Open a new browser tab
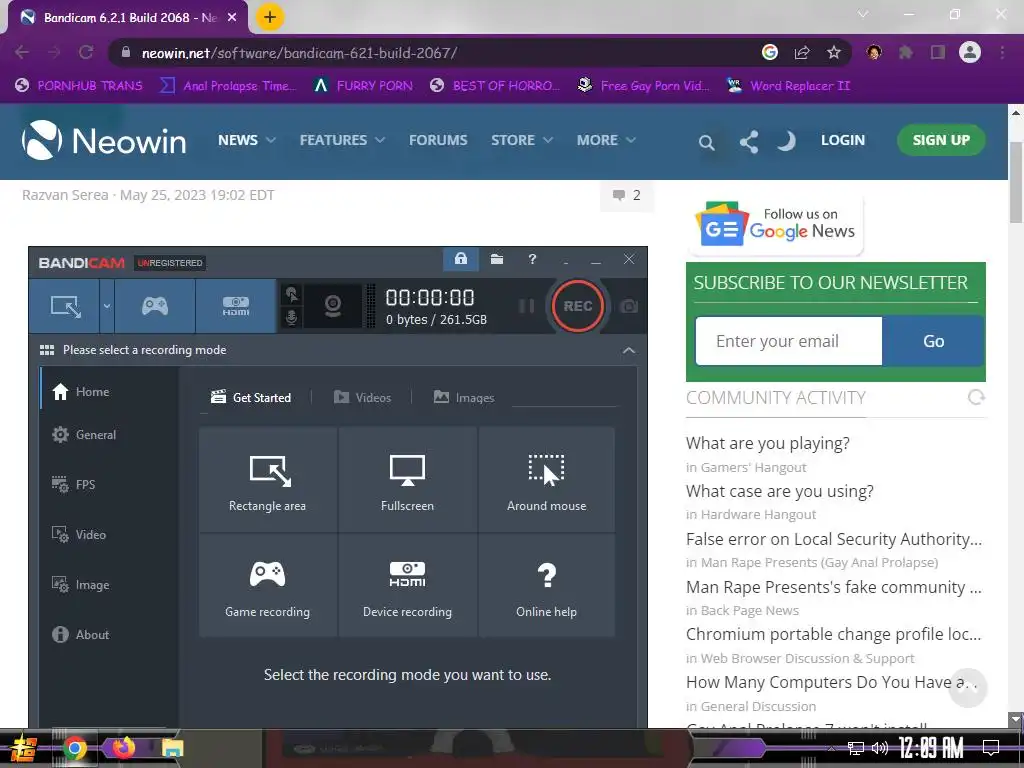This screenshot has width=1024, height=768. (x=270, y=17)
